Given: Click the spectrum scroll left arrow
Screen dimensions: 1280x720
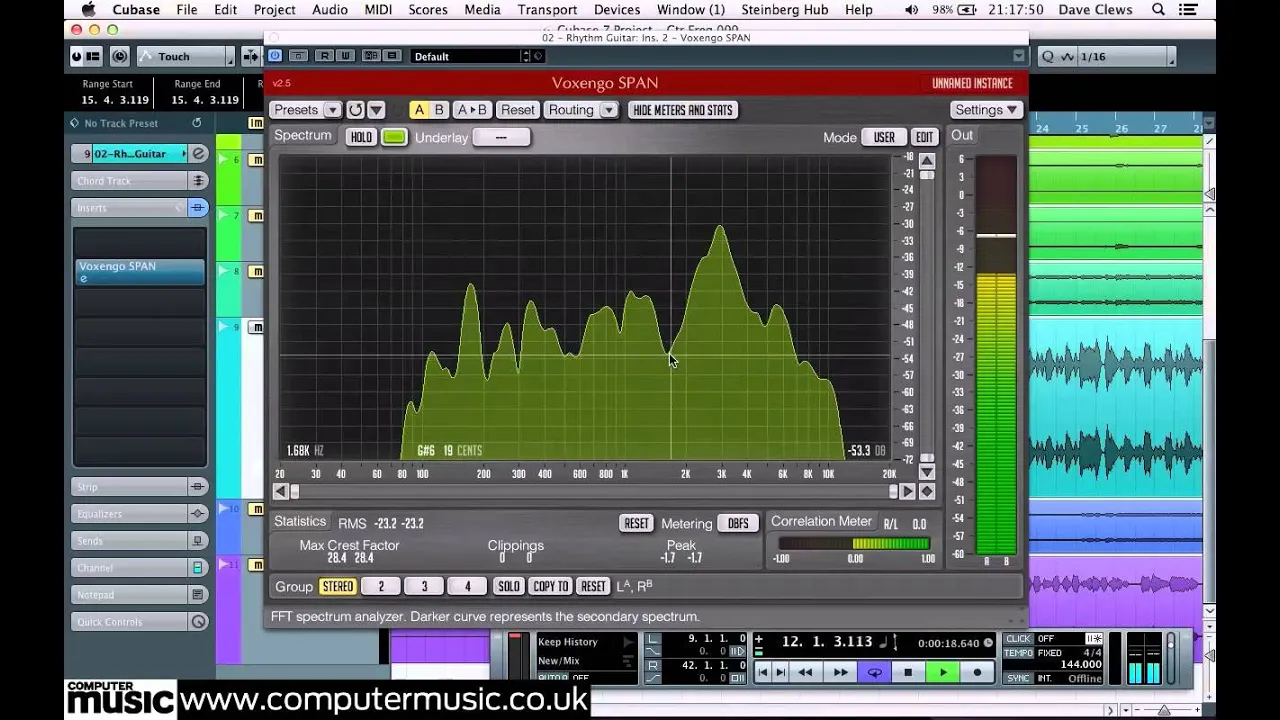Looking at the screenshot, I should 281,491.
